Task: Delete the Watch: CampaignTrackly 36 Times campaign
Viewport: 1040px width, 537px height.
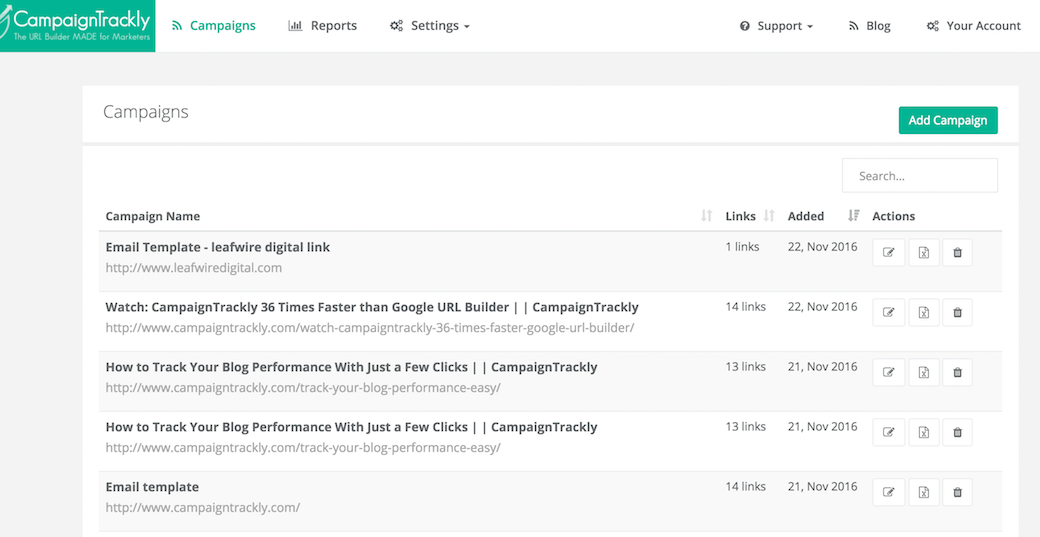Action: pyautogui.click(x=957, y=313)
